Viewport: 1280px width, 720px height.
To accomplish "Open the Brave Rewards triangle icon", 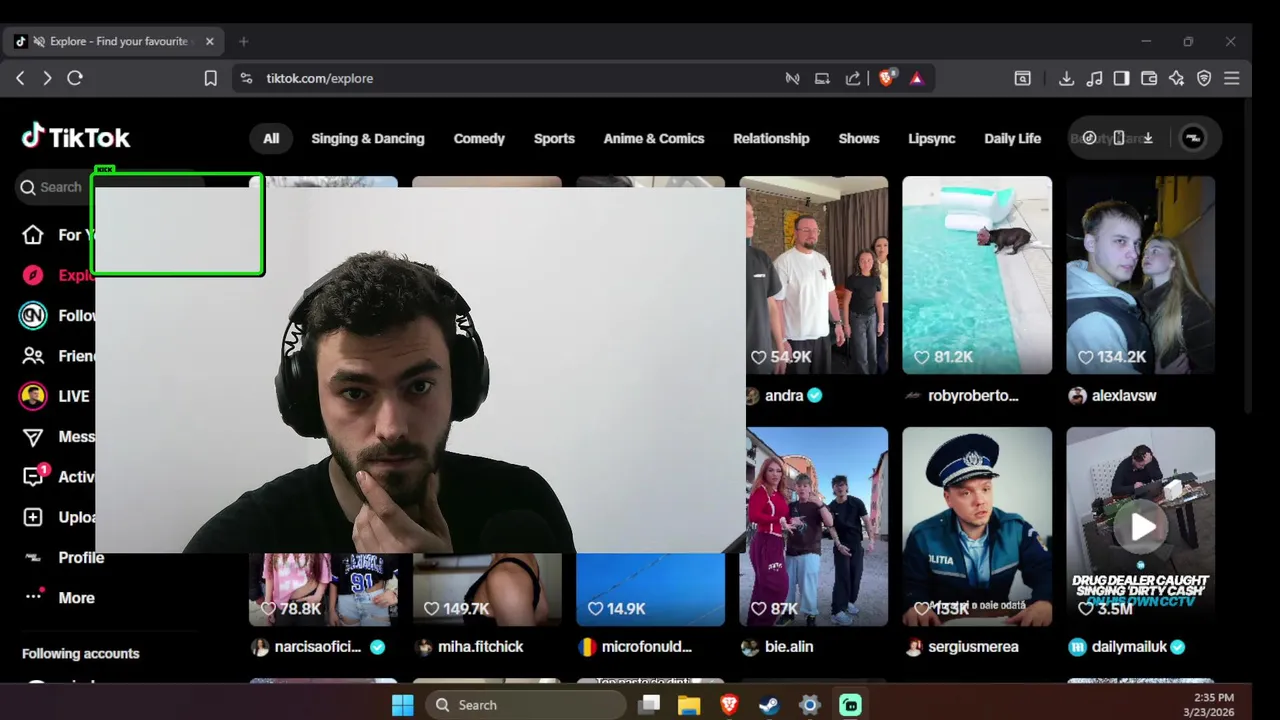I will pyautogui.click(x=917, y=78).
